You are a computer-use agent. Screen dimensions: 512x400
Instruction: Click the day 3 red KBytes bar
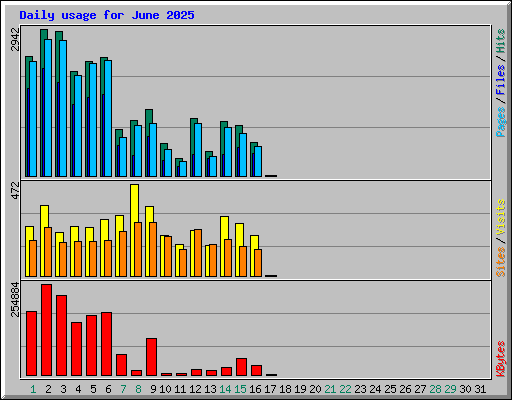[61, 336]
